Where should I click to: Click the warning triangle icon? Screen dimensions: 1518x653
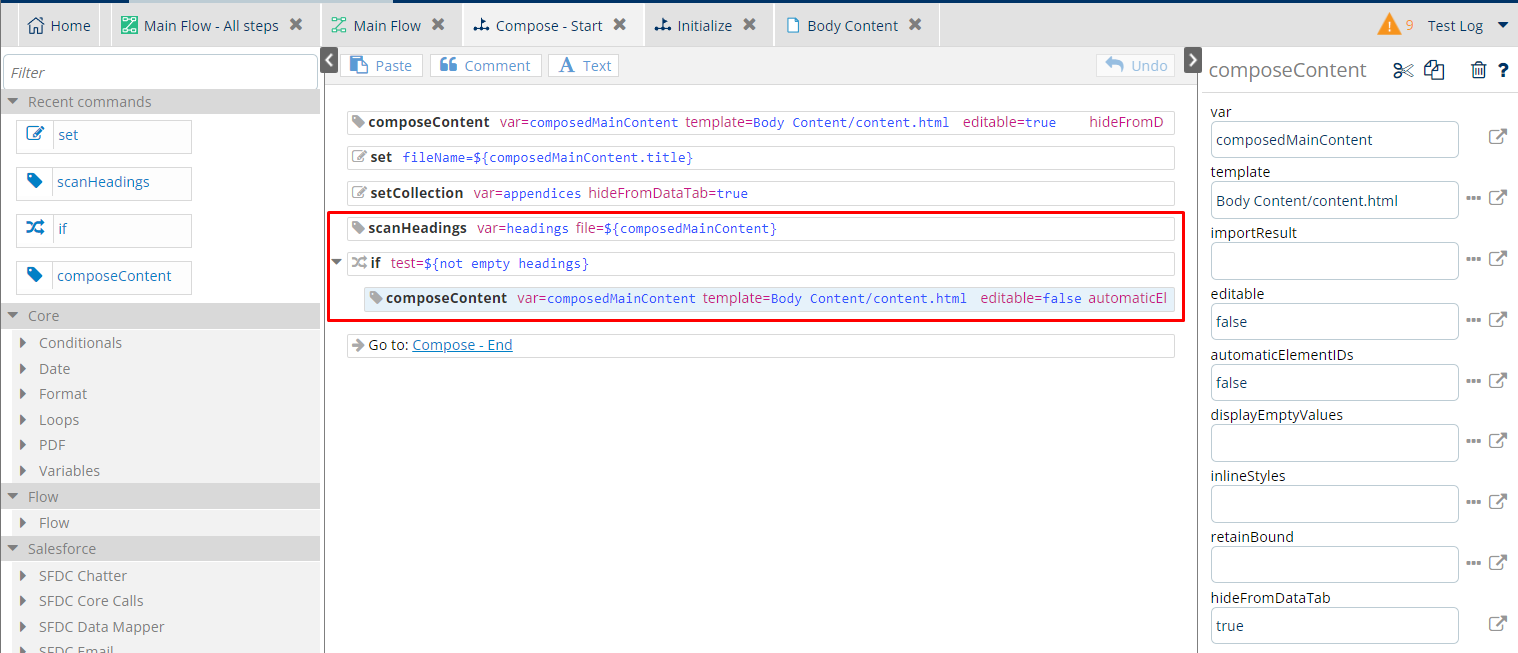(1389, 25)
